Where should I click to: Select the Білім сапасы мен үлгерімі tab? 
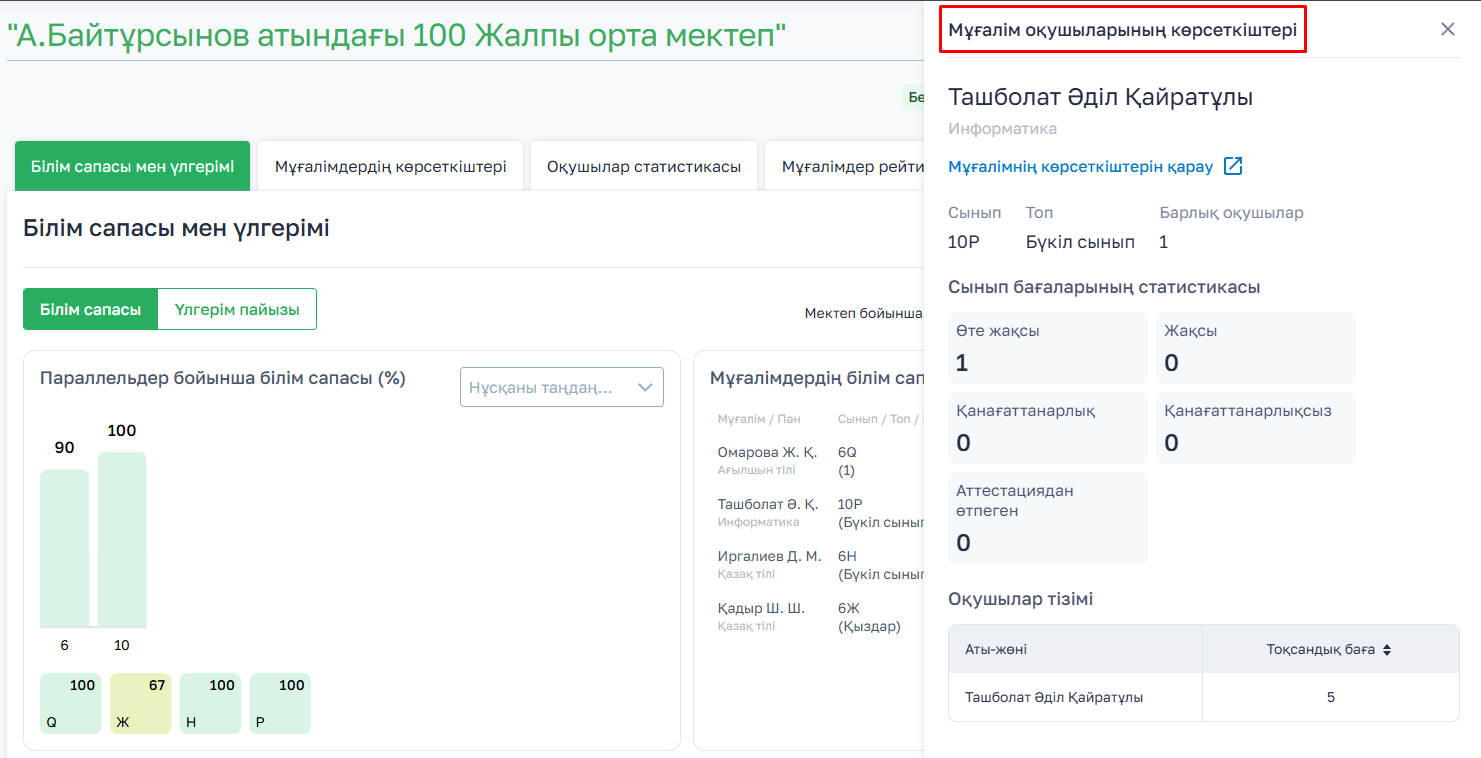click(132, 166)
